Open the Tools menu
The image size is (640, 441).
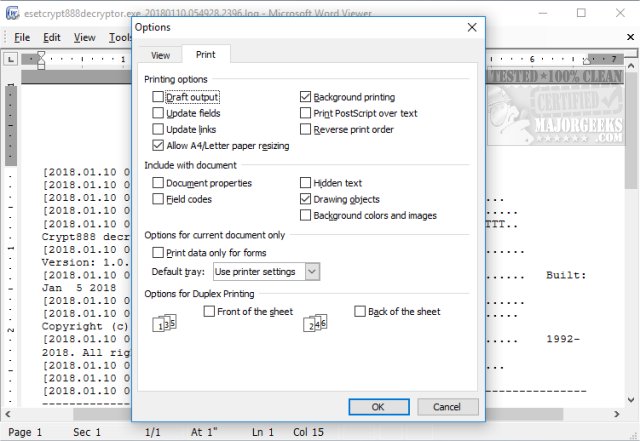[x=119, y=38]
